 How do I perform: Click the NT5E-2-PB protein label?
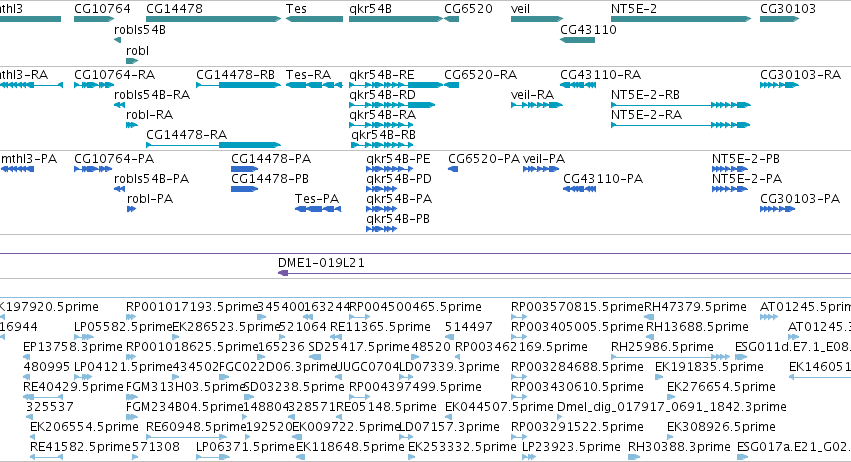click(746, 159)
